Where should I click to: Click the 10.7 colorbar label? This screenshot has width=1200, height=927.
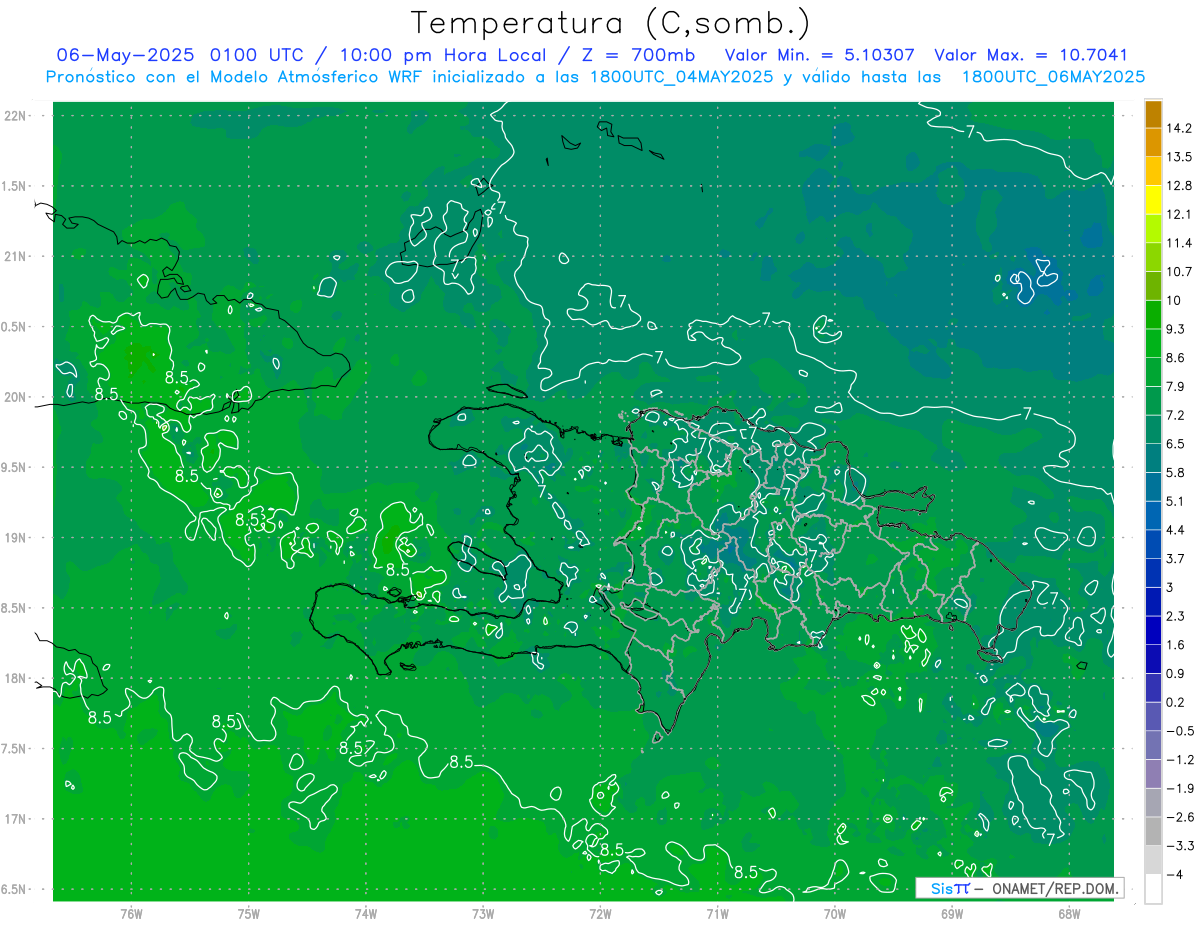pyautogui.click(x=1179, y=272)
